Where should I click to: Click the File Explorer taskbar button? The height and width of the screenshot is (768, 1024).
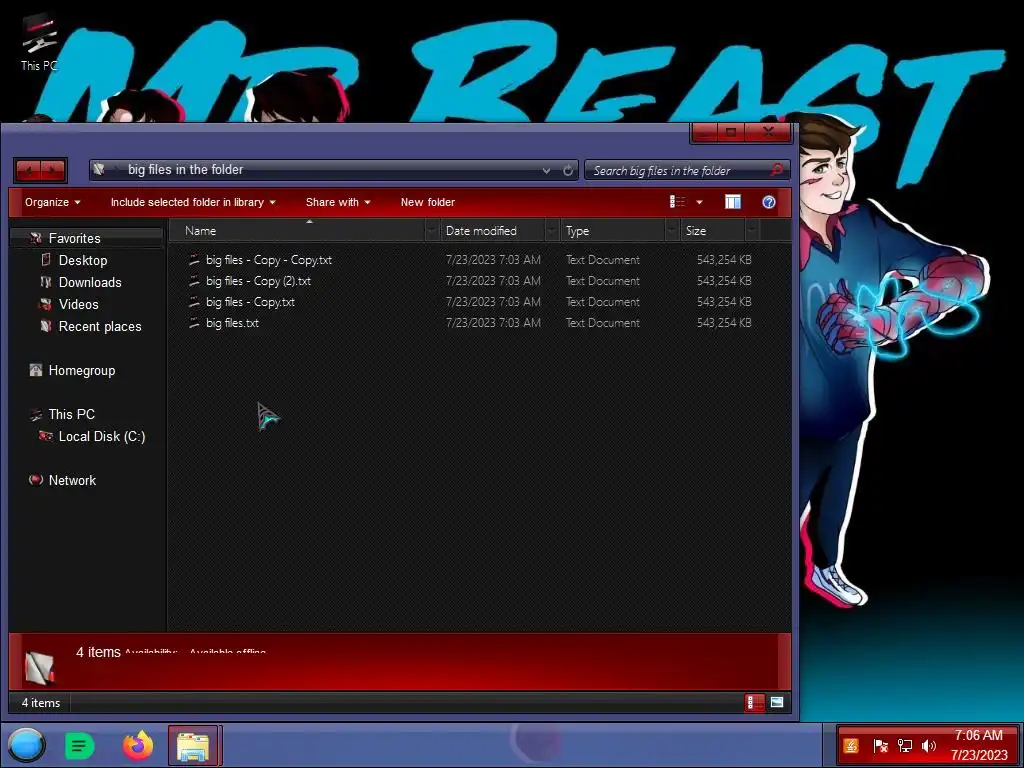(x=194, y=745)
